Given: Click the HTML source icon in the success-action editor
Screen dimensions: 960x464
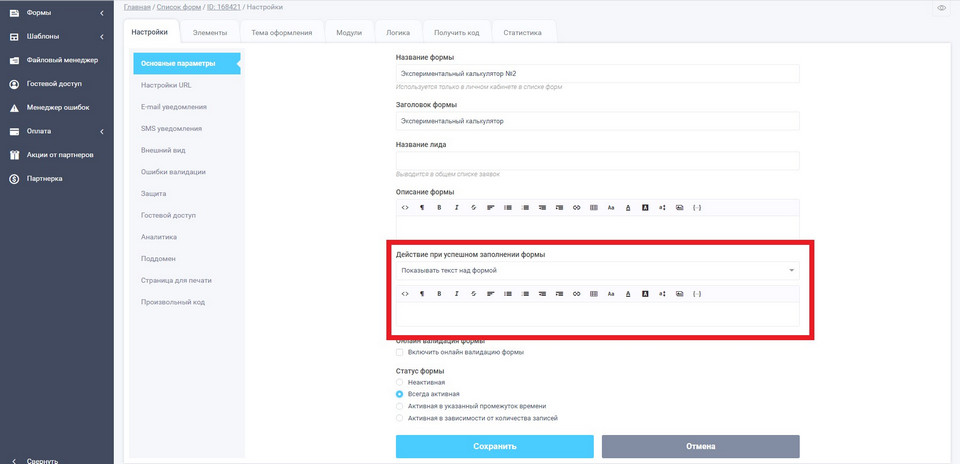Looking at the screenshot, I should 405,294.
